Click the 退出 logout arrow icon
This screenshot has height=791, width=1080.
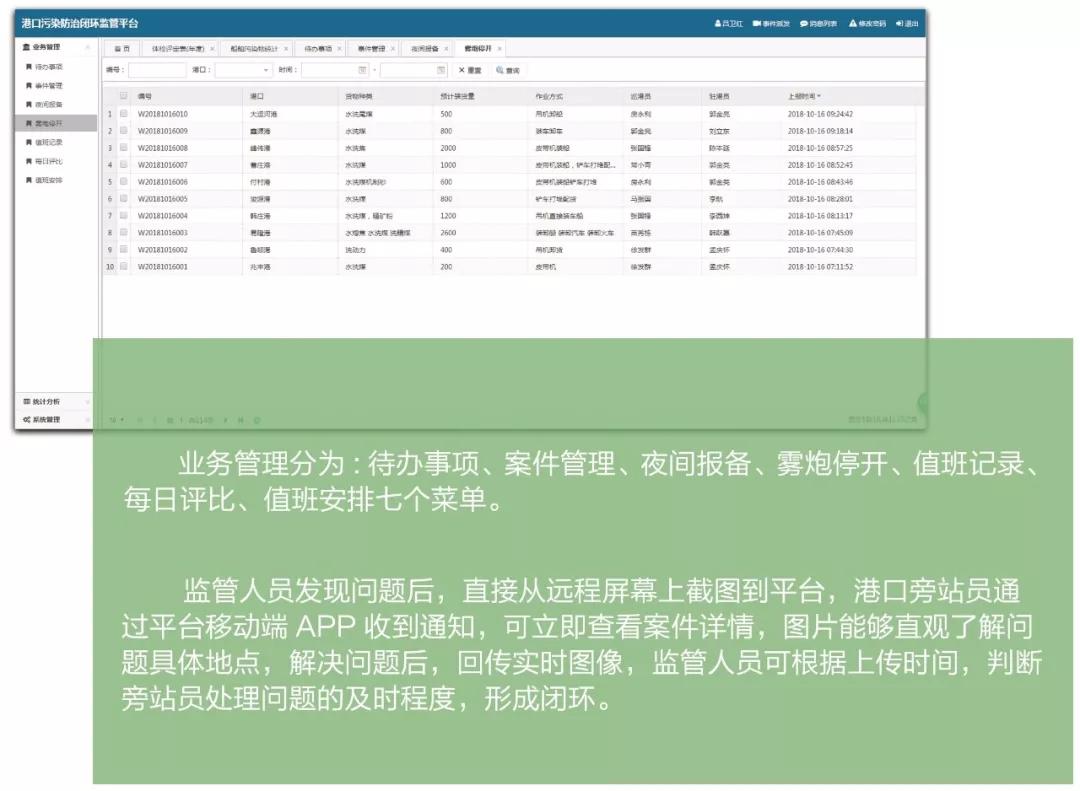[899, 23]
